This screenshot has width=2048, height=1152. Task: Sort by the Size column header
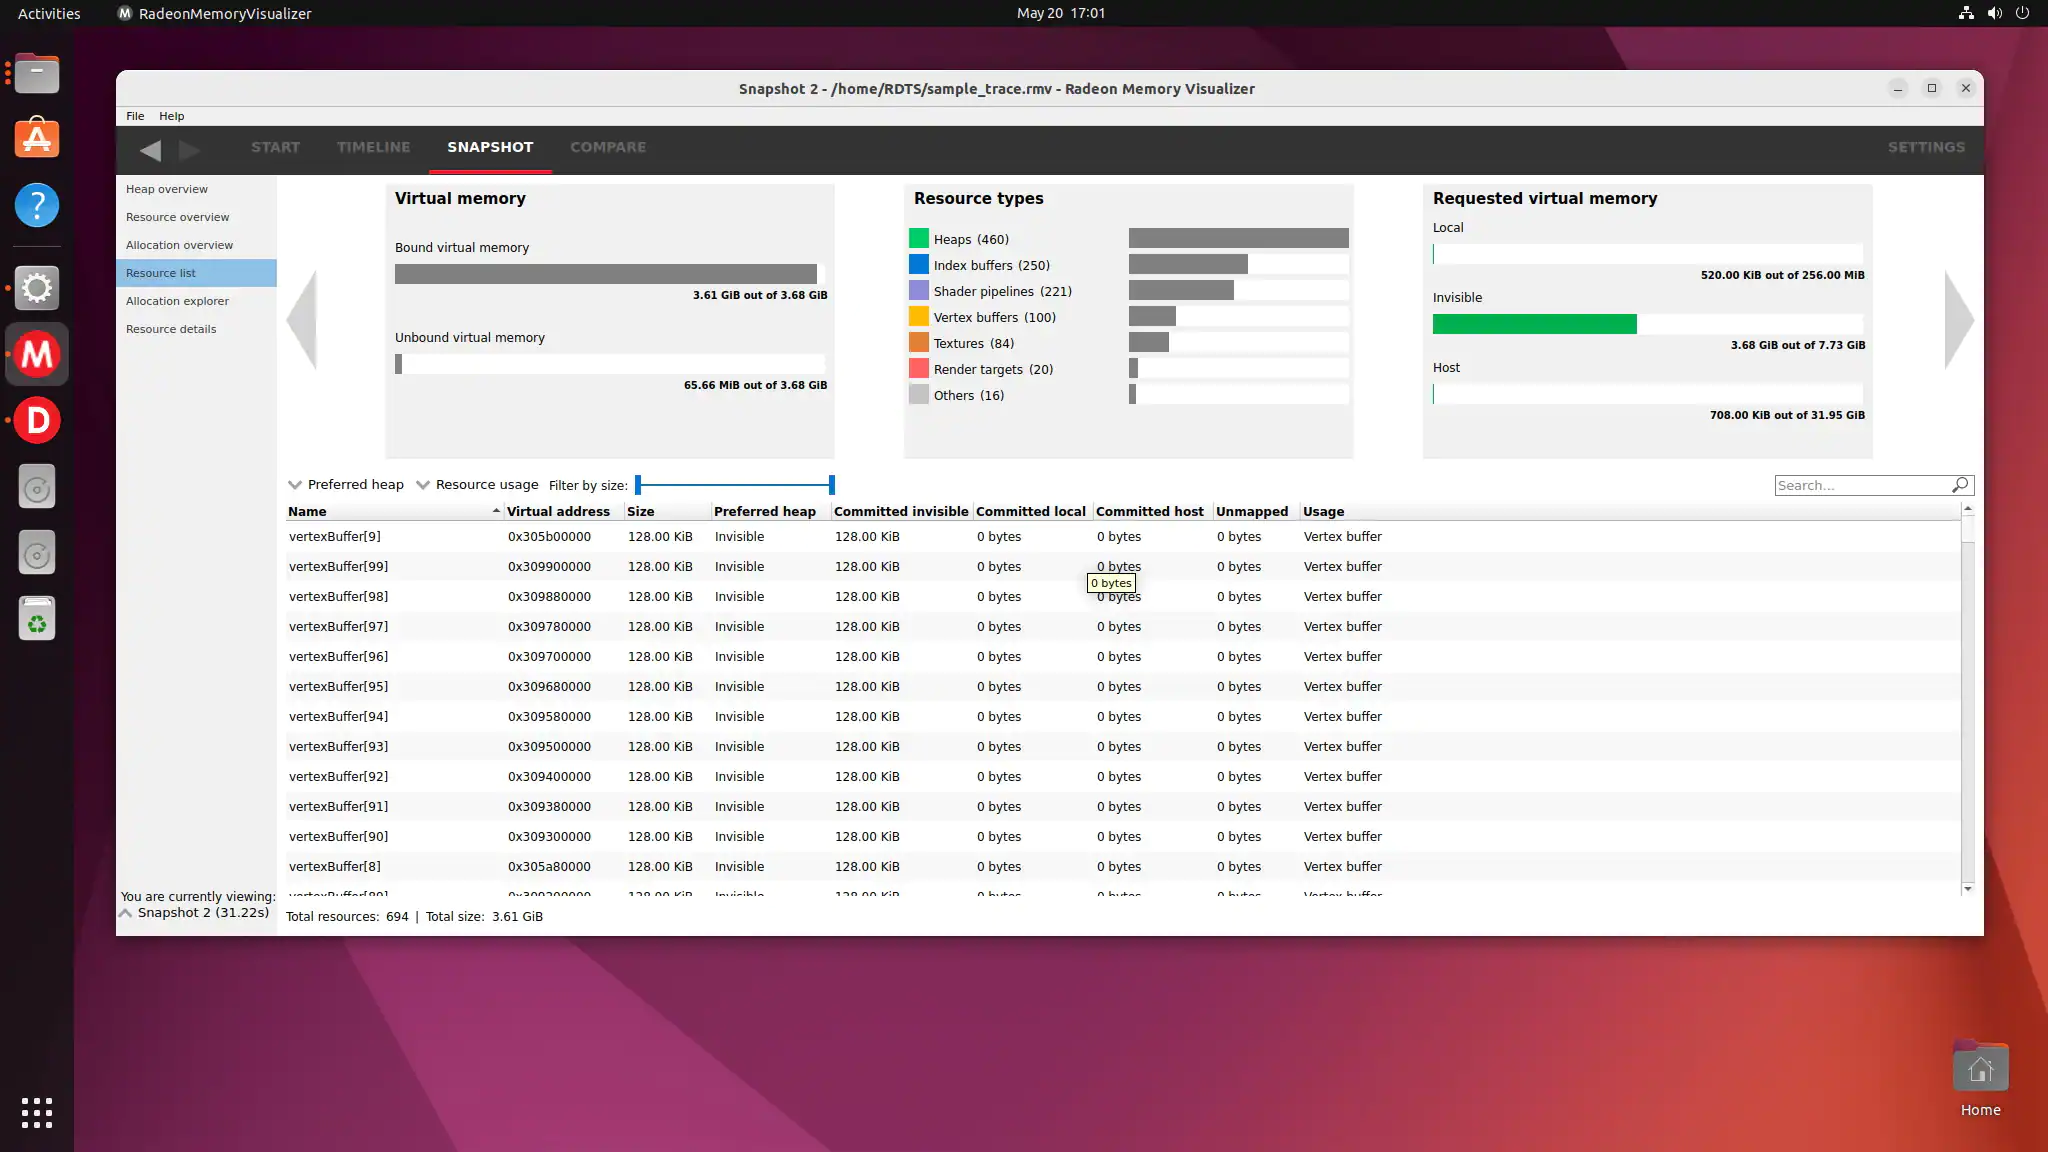point(641,511)
